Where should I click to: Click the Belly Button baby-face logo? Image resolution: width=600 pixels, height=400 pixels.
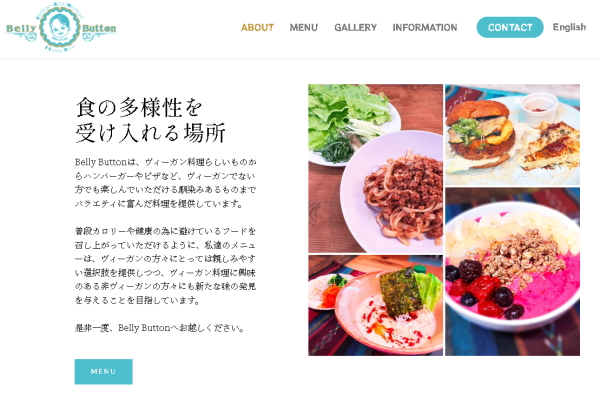(60, 27)
